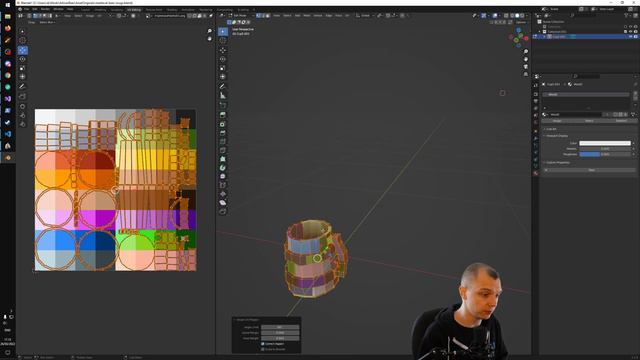Click the Angle Limit field

click(x=280, y=327)
